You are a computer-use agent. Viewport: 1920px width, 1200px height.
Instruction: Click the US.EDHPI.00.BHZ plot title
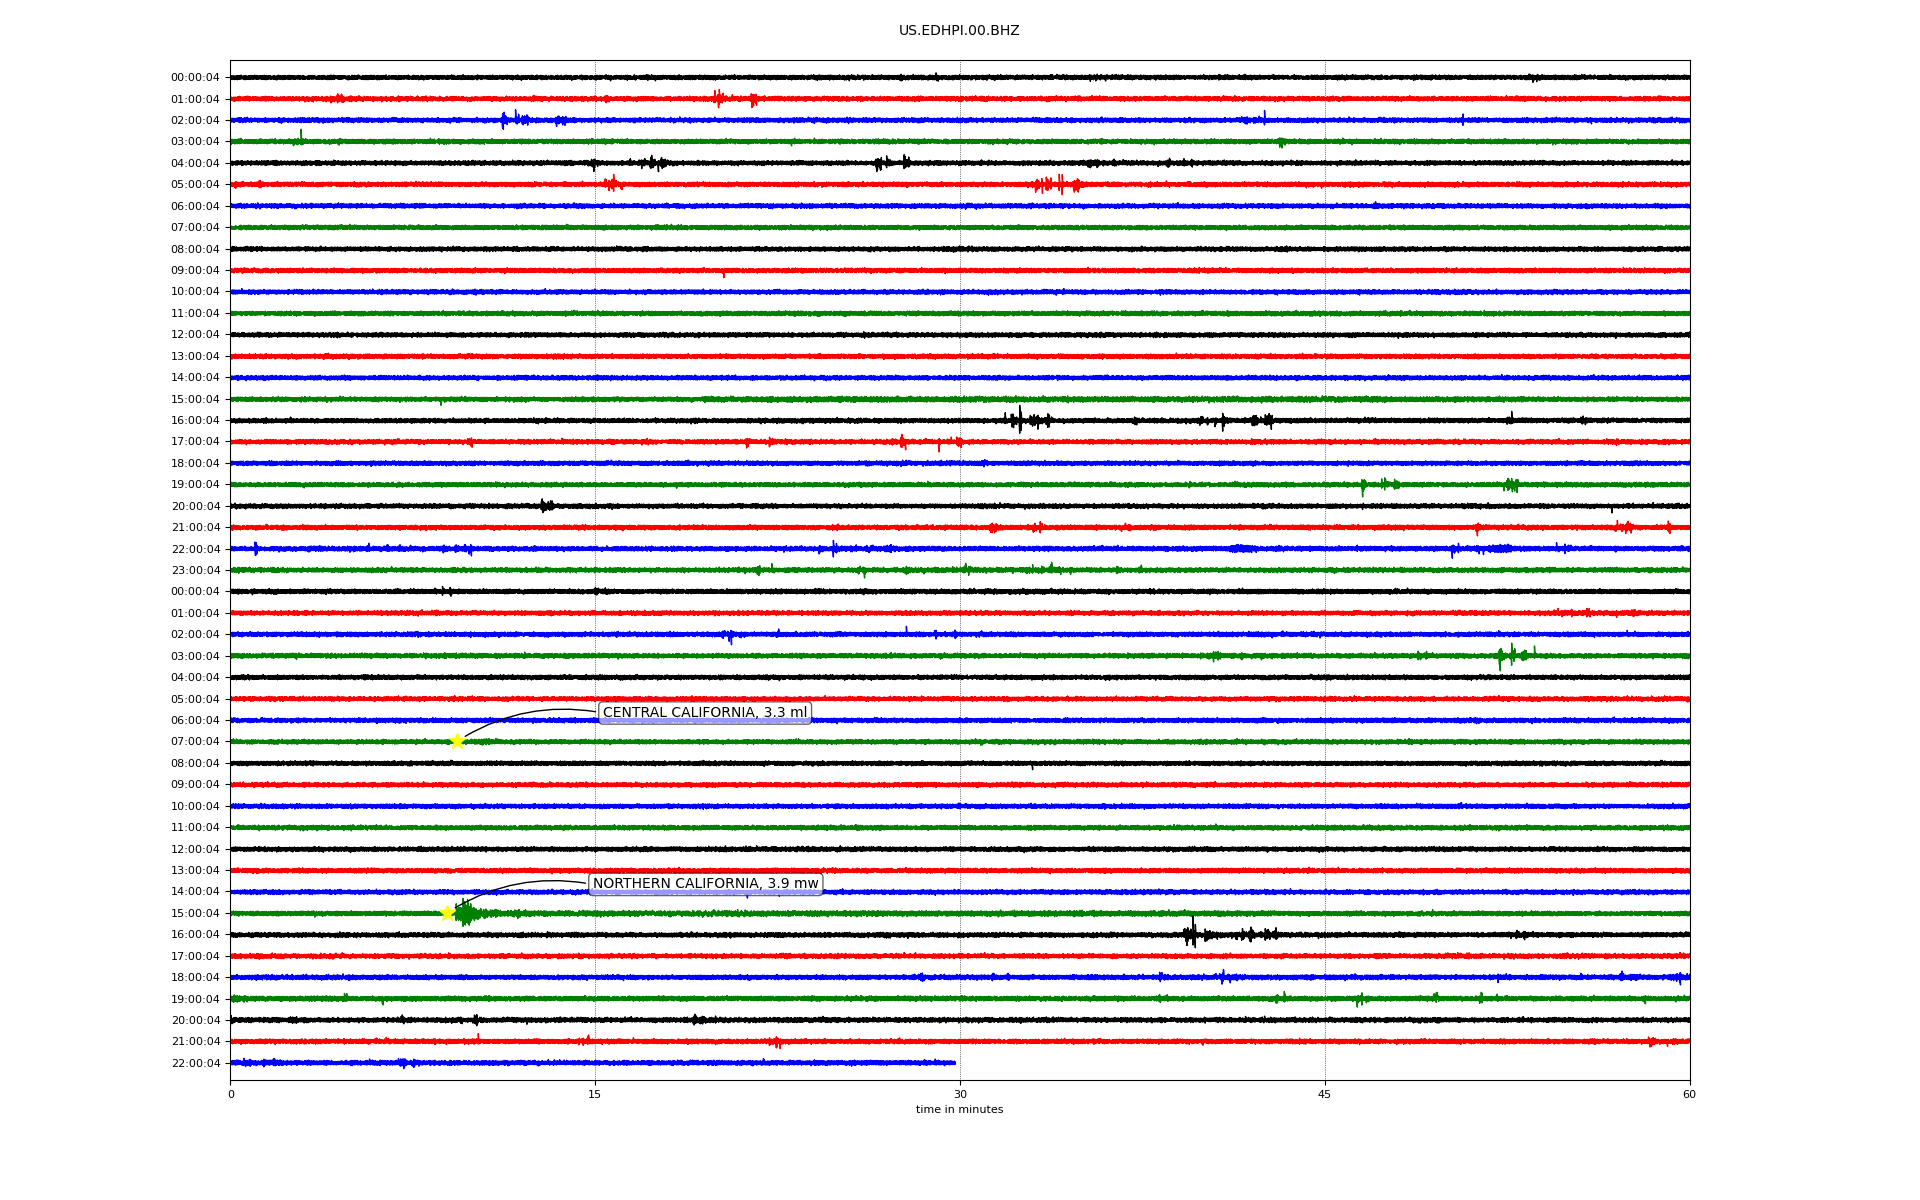pyautogui.click(x=958, y=31)
